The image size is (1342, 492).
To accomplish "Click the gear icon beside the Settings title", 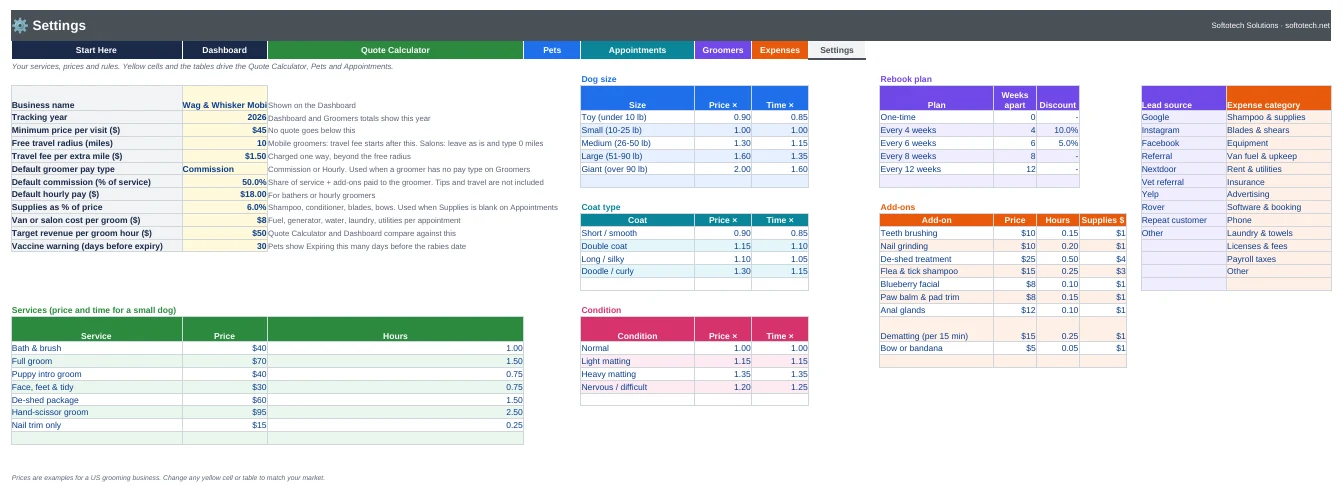I will [20, 25].
